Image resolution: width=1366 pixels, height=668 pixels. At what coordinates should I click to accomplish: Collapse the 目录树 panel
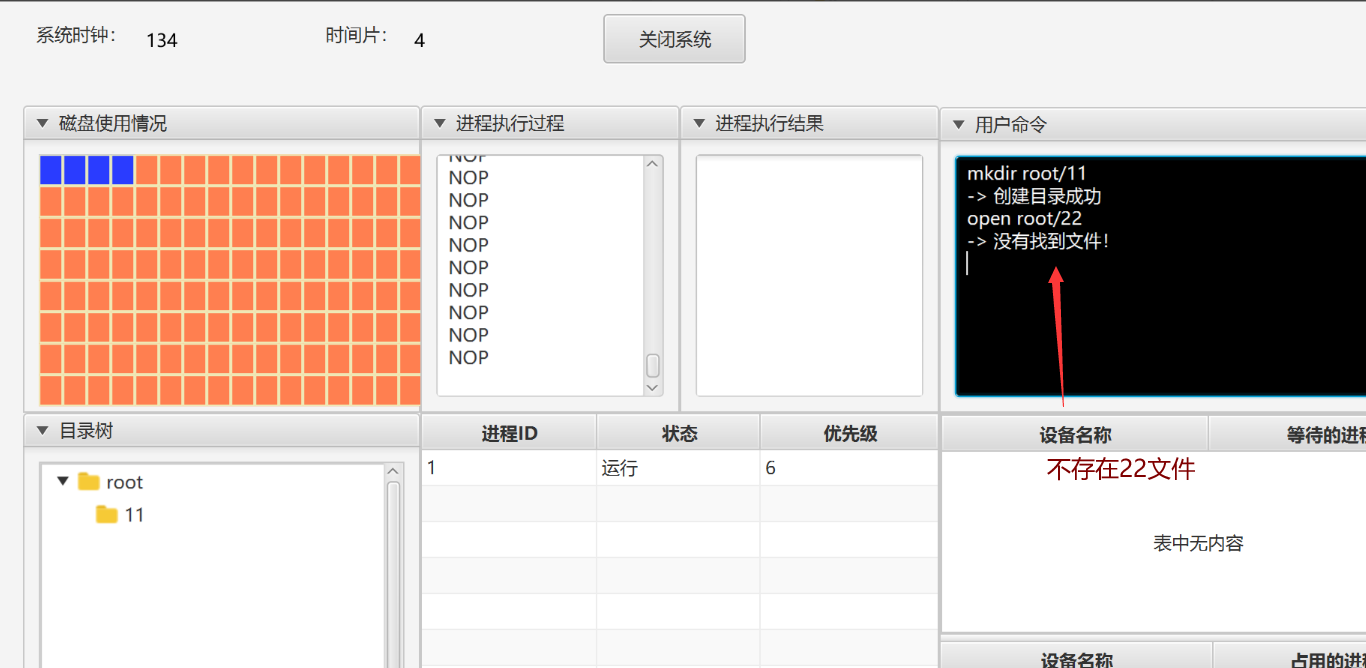coord(42,431)
